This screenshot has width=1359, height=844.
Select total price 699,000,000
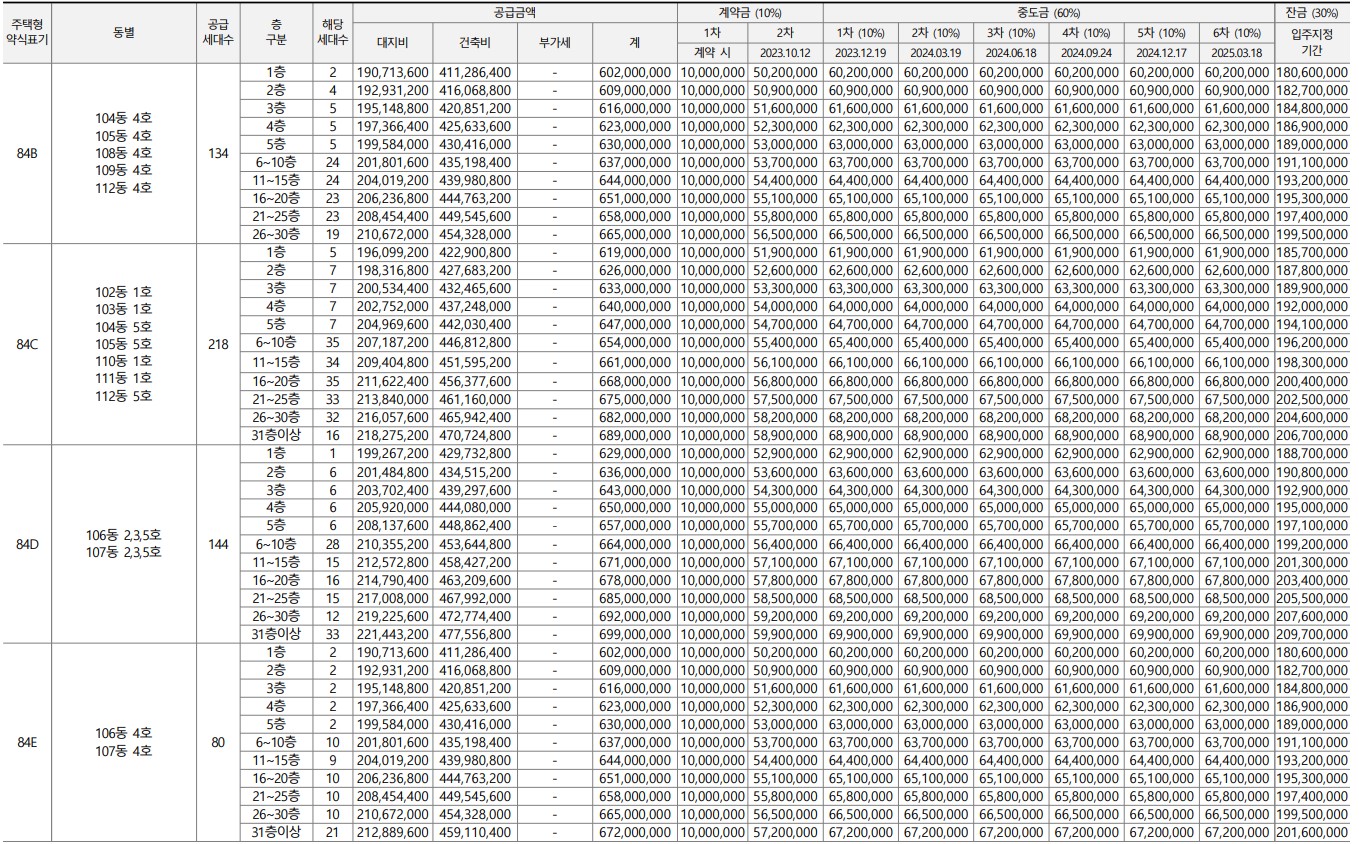[x=635, y=634]
